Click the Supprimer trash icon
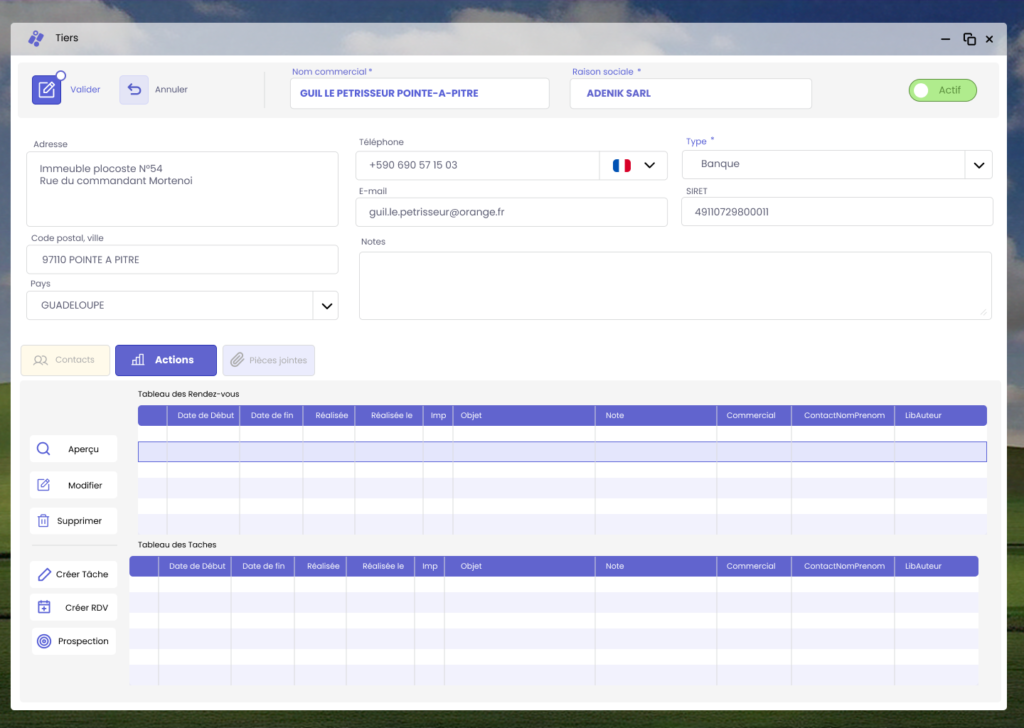Screen dimensions: 1024x728 (44, 521)
